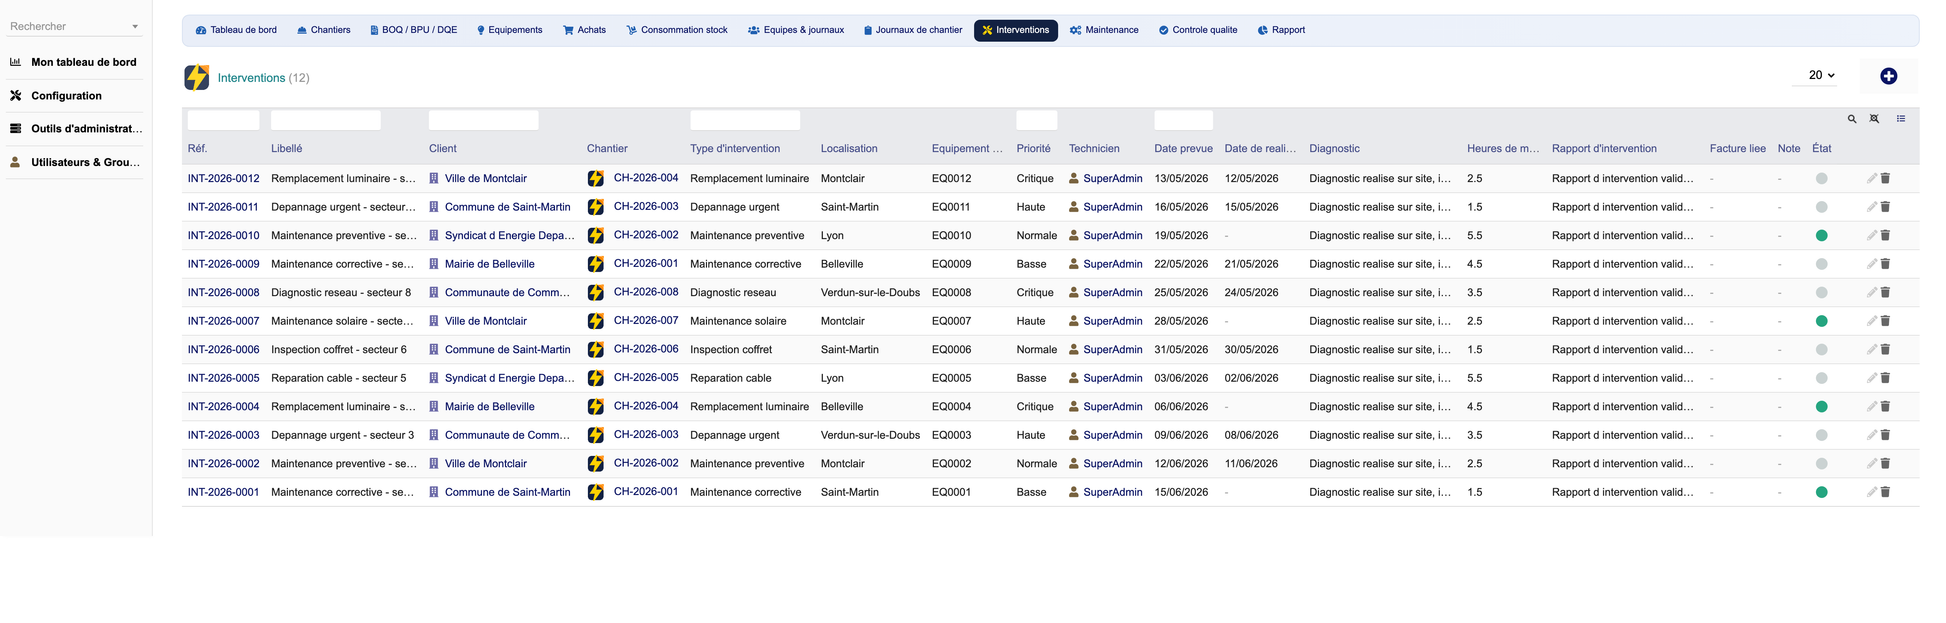This screenshot has width=1946, height=623.
Task: Delete intervention INT-2026-0001 via trash icon
Action: point(1885,492)
